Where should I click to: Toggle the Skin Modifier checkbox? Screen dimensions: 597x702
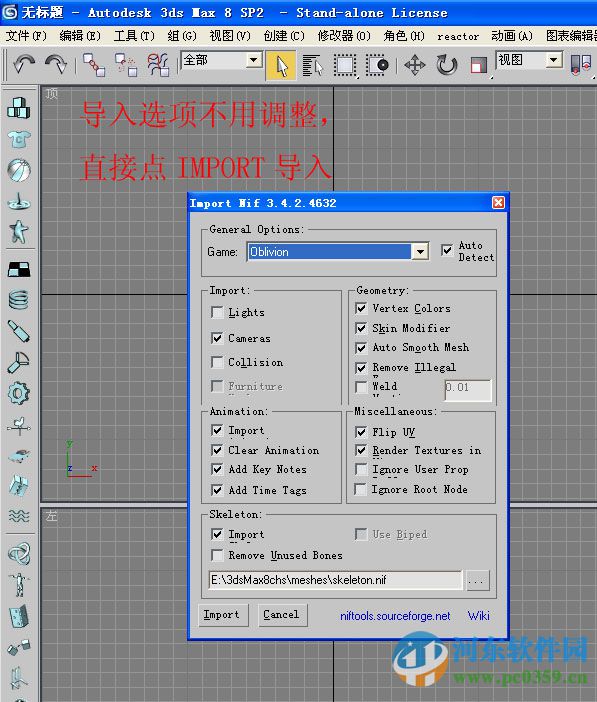pos(361,328)
